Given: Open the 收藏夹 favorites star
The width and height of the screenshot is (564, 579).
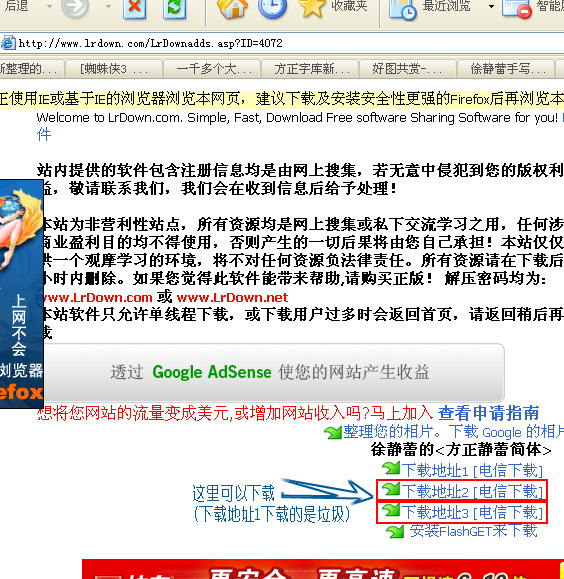Looking at the screenshot, I should [x=311, y=8].
